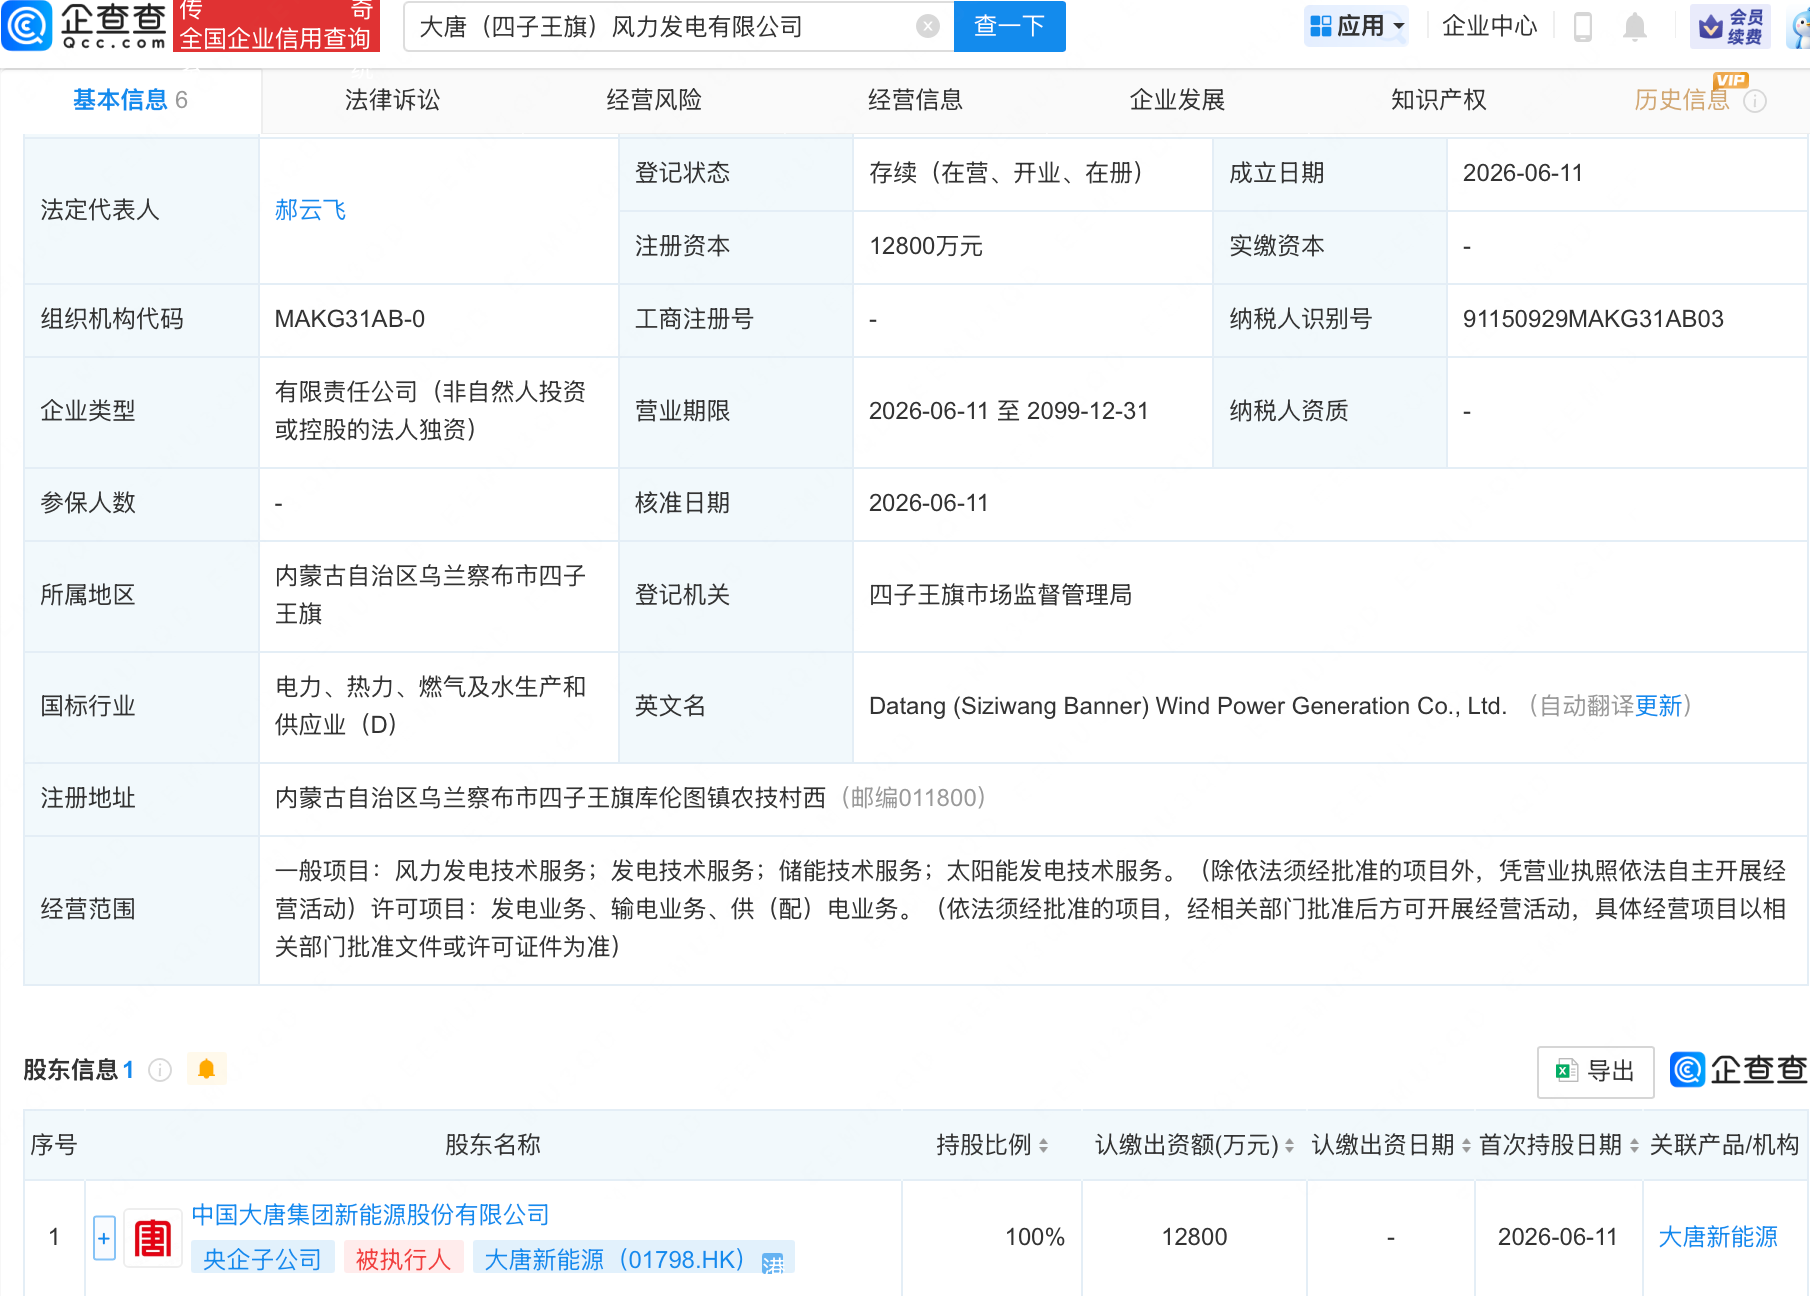Clear the search box text

point(928,26)
